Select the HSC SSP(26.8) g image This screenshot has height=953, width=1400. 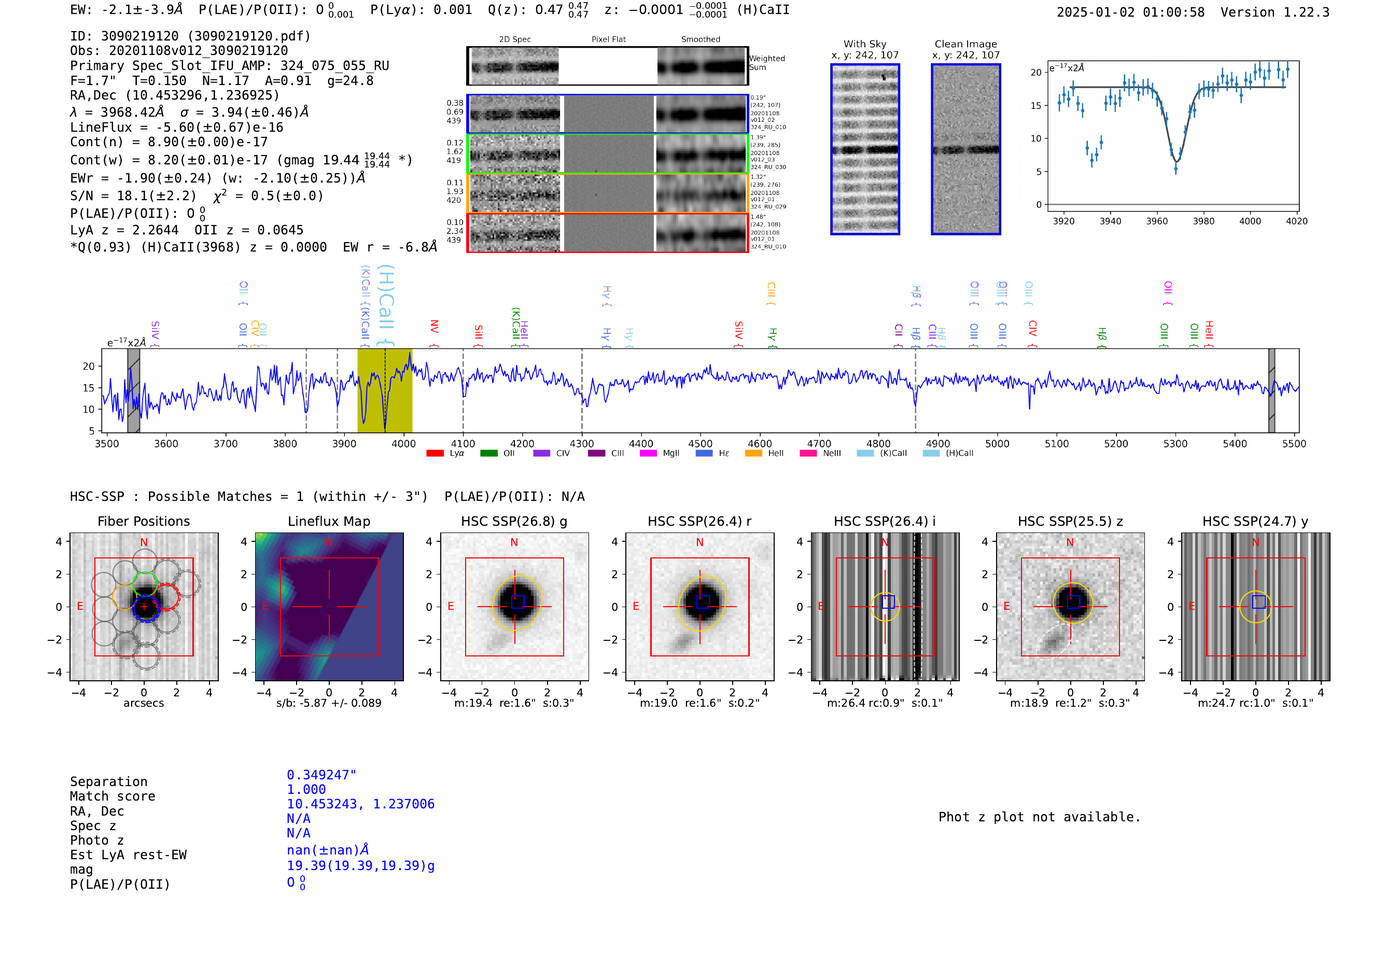click(x=514, y=607)
